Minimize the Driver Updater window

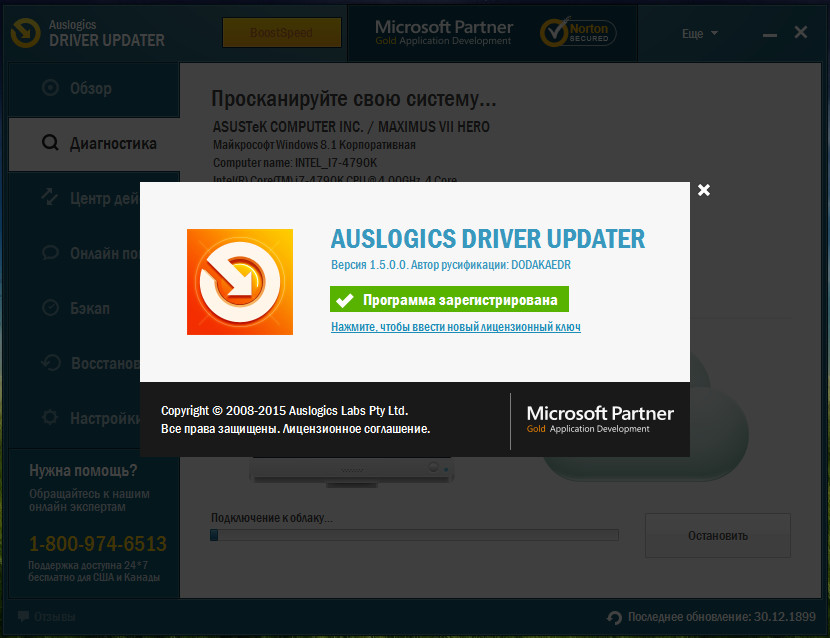(770, 34)
